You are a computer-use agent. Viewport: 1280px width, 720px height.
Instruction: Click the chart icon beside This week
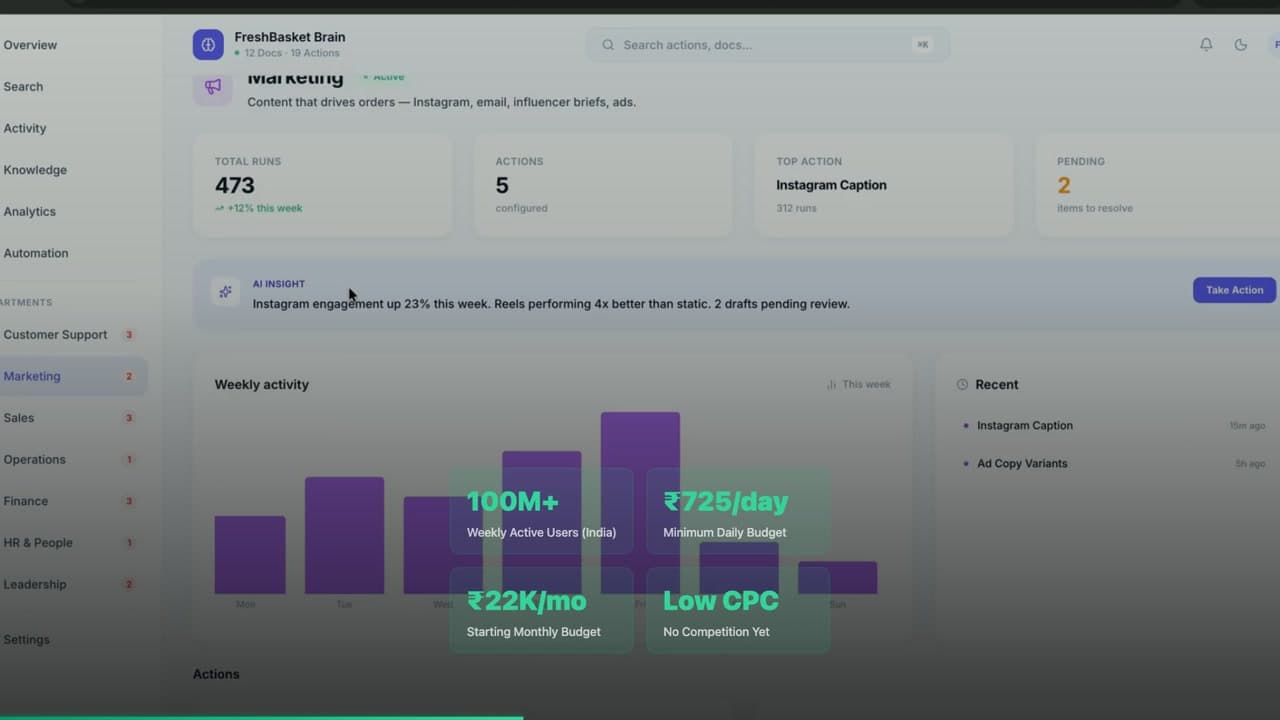[x=831, y=384]
